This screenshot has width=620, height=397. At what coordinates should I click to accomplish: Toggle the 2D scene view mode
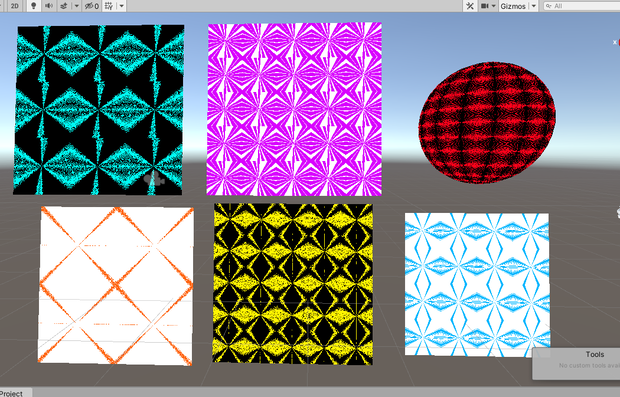pos(15,6)
